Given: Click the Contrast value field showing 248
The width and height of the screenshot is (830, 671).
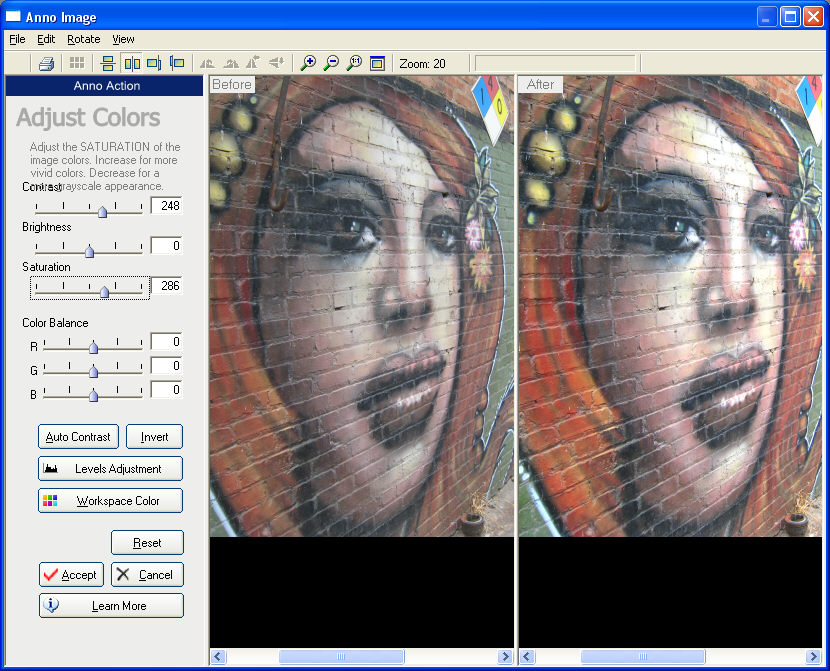Looking at the screenshot, I should (x=166, y=205).
